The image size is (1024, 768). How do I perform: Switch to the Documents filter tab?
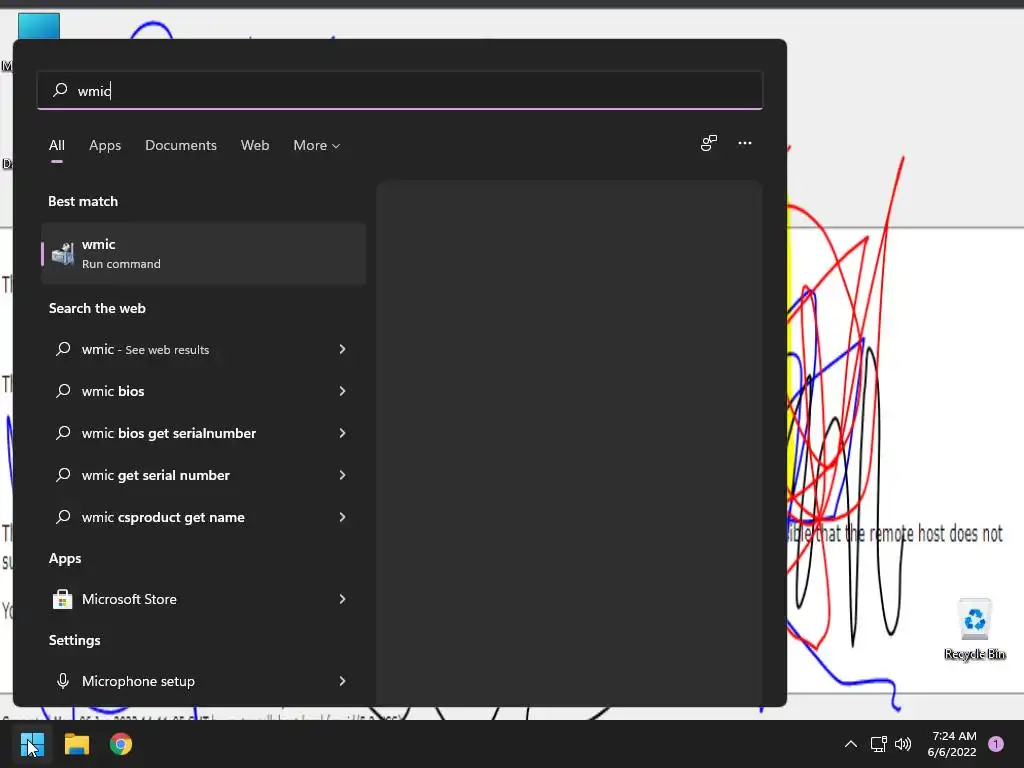click(181, 145)
